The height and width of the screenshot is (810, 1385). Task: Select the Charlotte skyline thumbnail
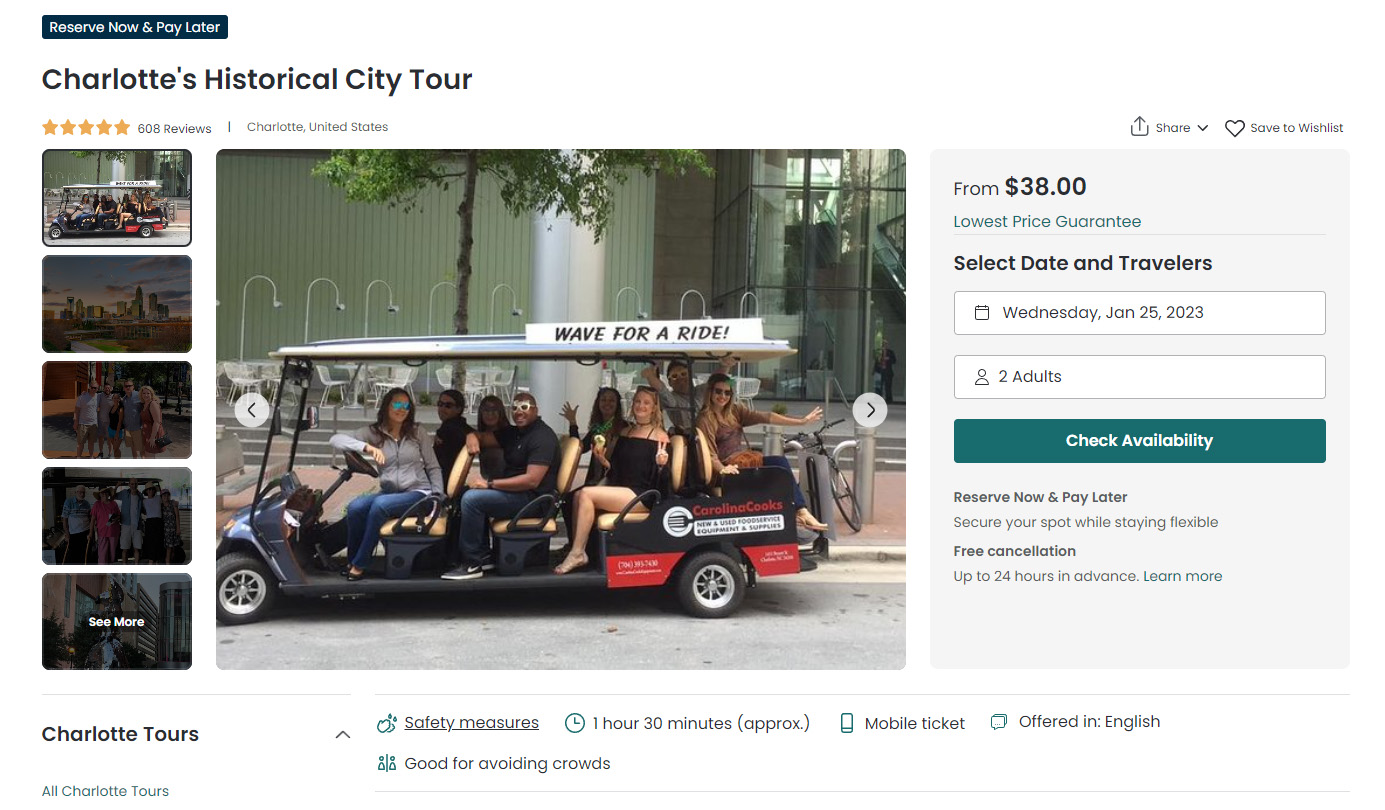116,304
